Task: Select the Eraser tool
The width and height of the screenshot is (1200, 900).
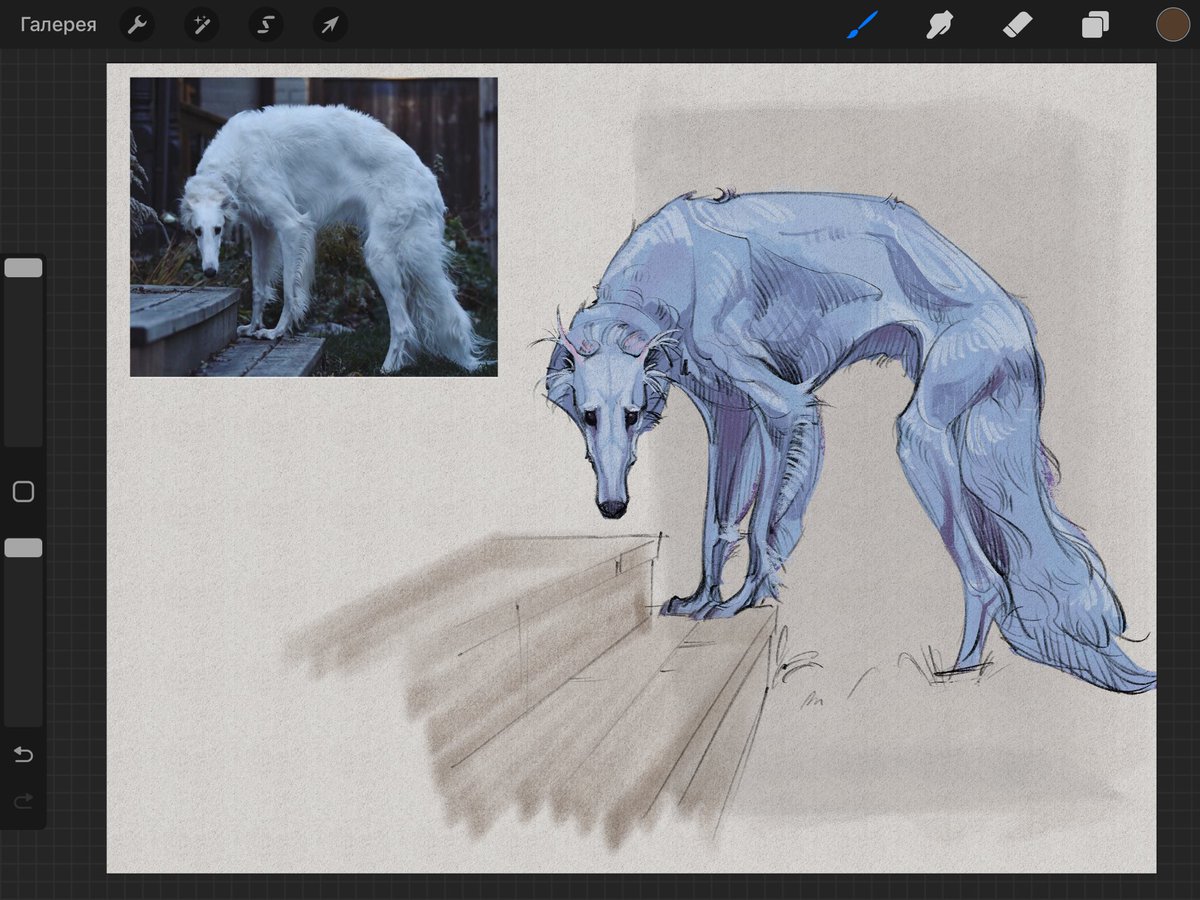Action: (x=1017, y=25)
